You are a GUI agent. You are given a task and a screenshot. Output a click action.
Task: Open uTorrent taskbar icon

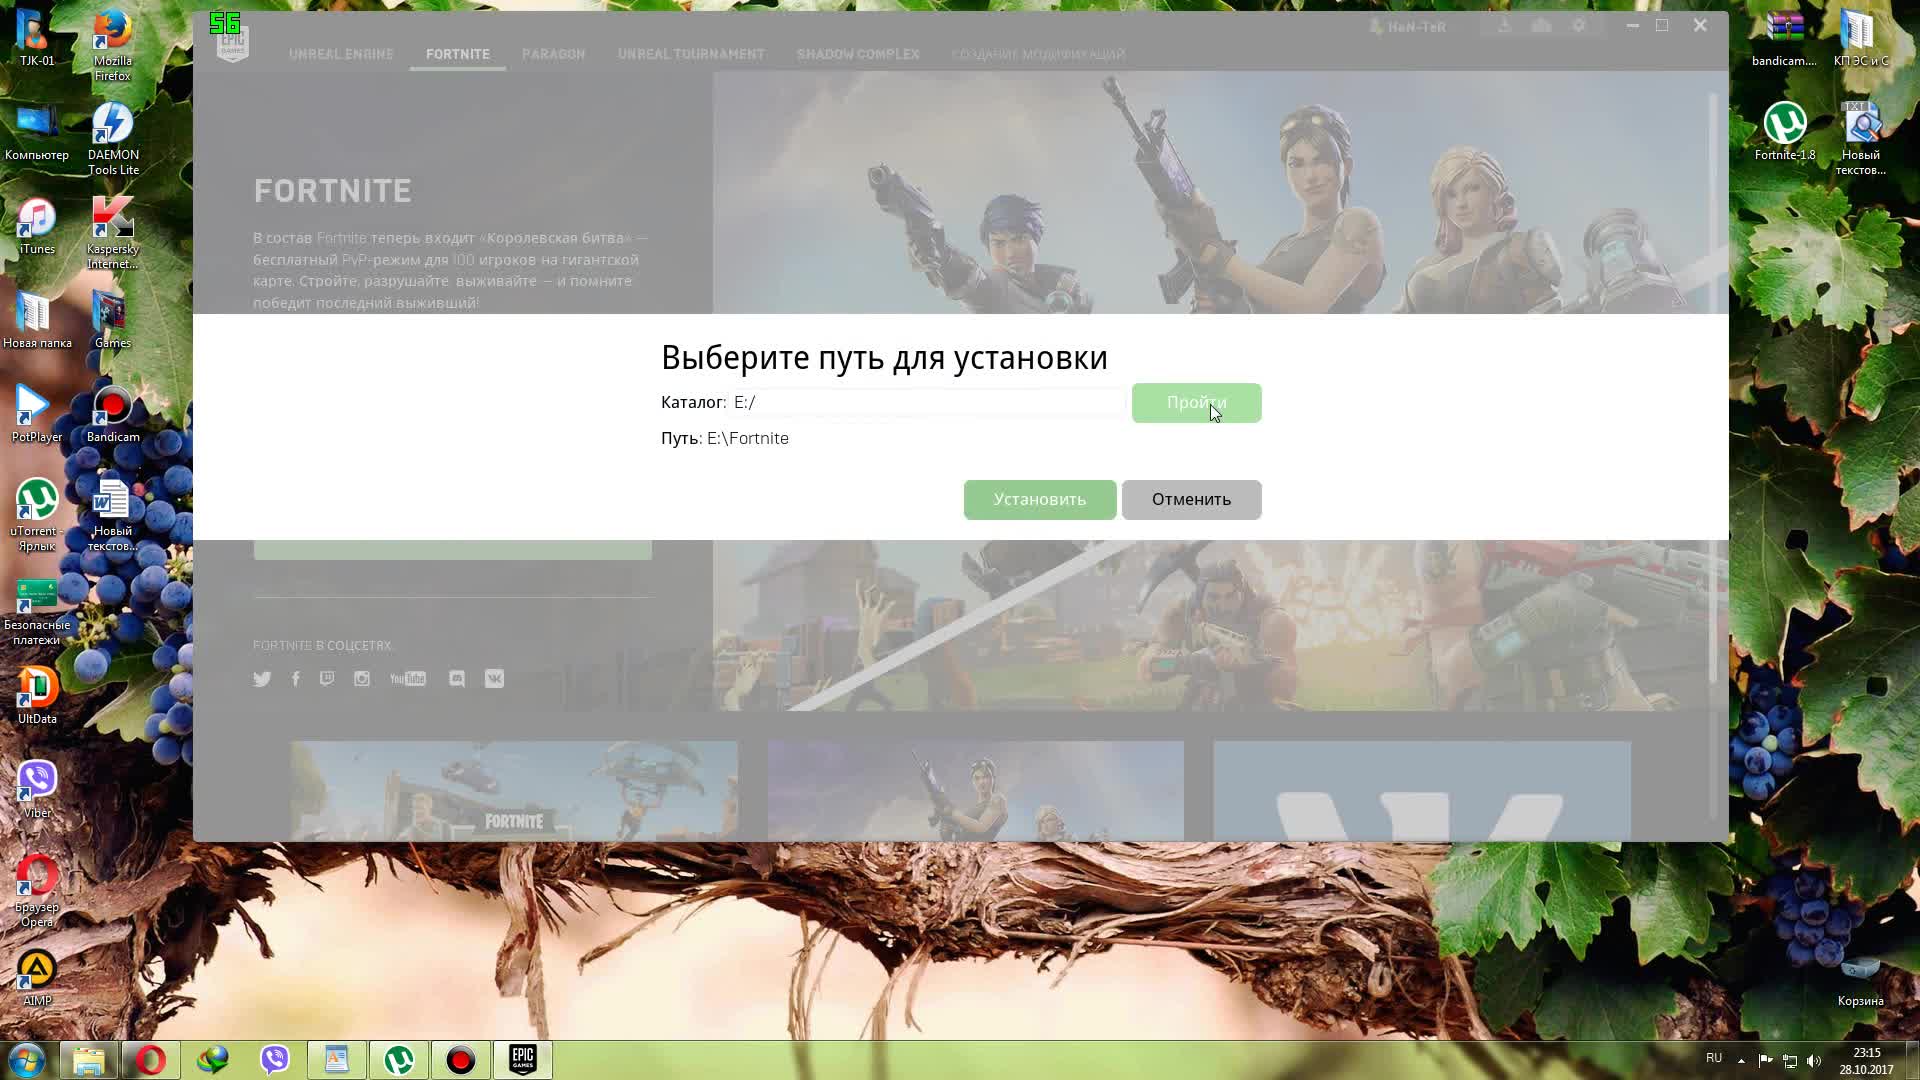click(399, 1059)
